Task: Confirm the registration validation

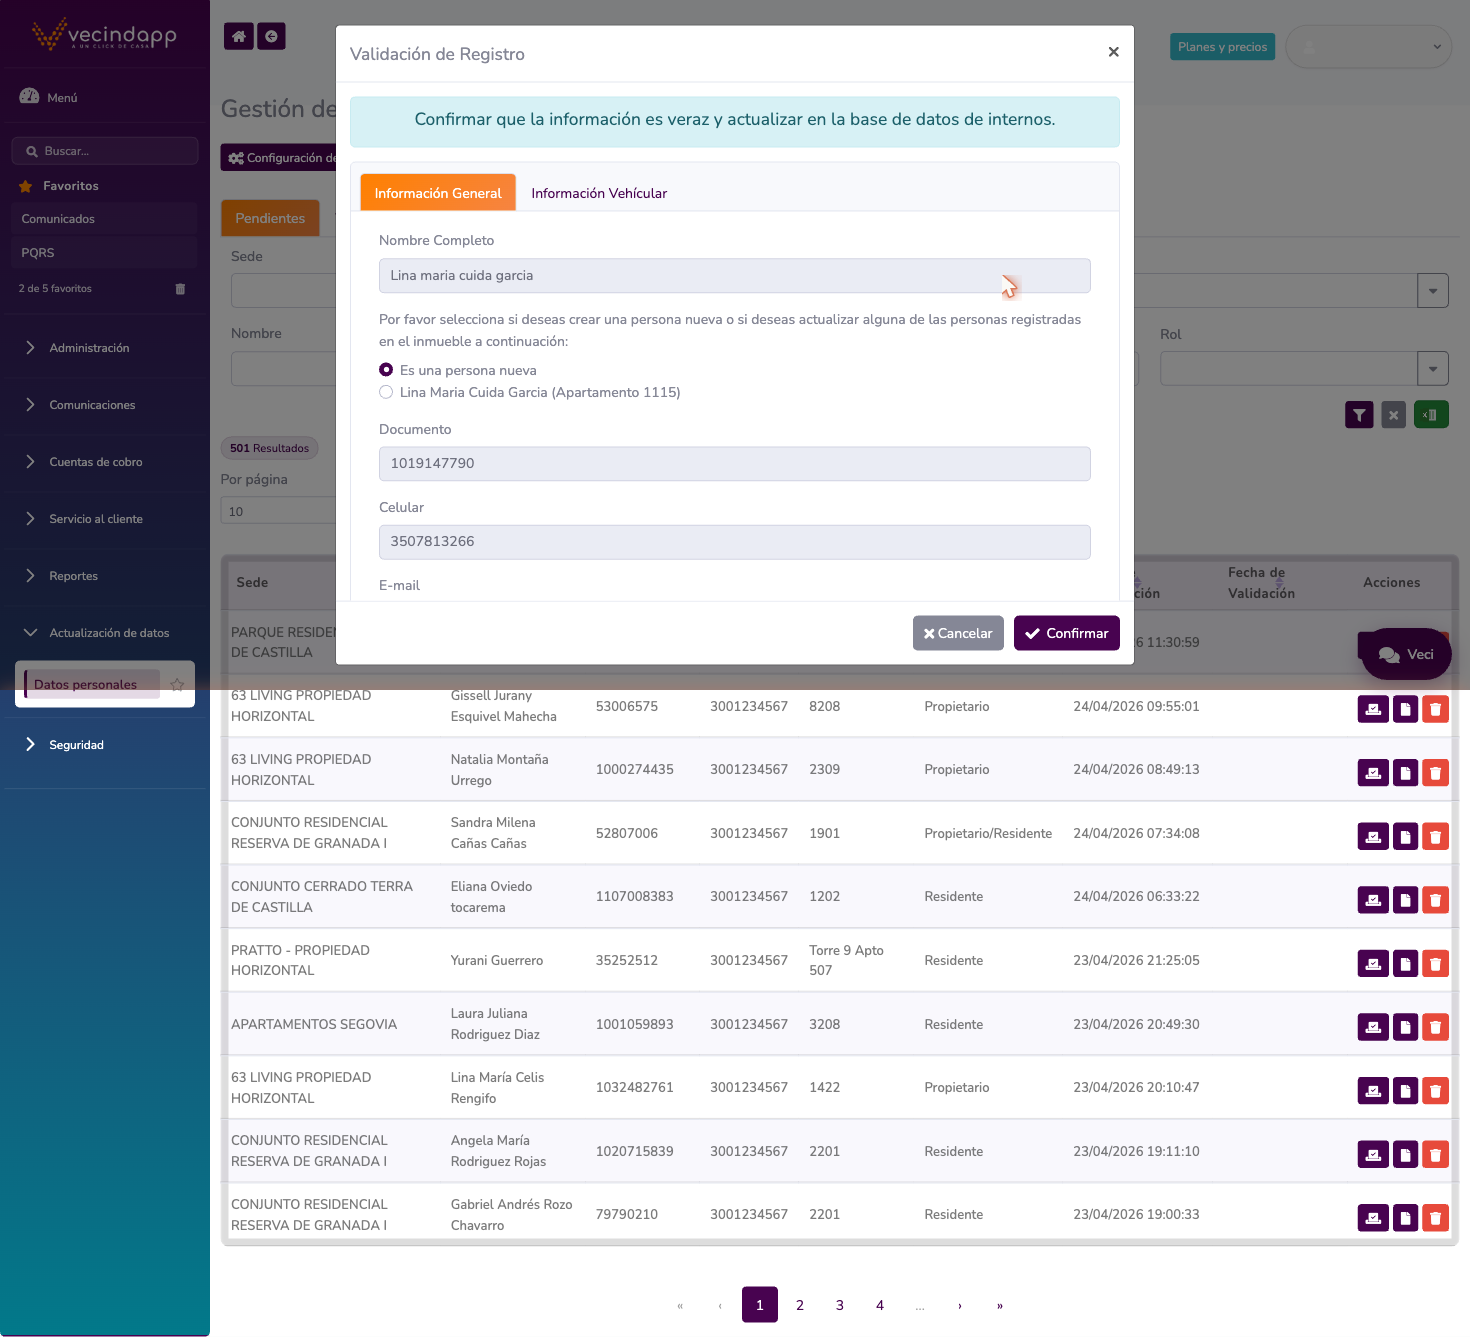Action: [1066, 633]
